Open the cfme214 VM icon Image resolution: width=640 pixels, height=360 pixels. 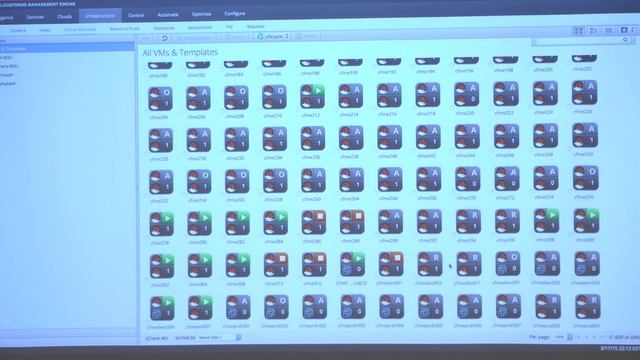(x=351, y=96)
